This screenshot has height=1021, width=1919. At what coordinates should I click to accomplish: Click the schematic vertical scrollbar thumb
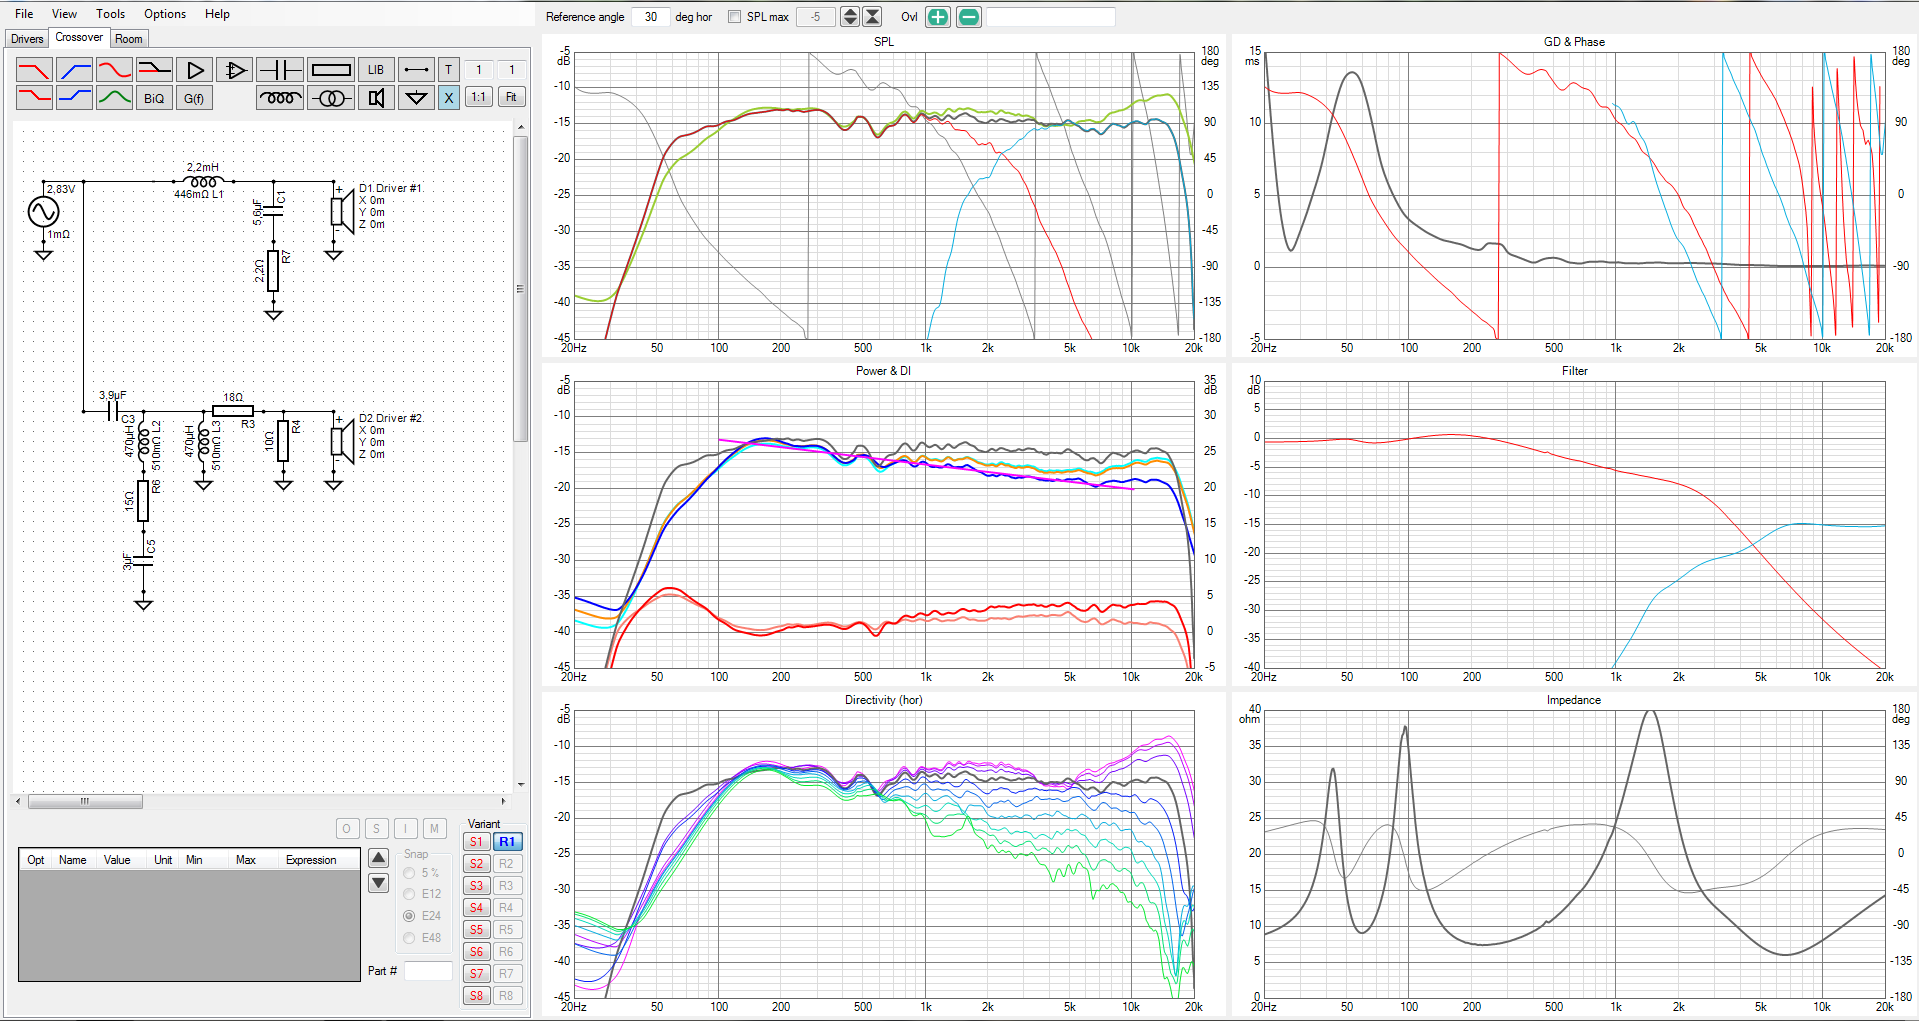pyautogui.click(x=520, y=288)
